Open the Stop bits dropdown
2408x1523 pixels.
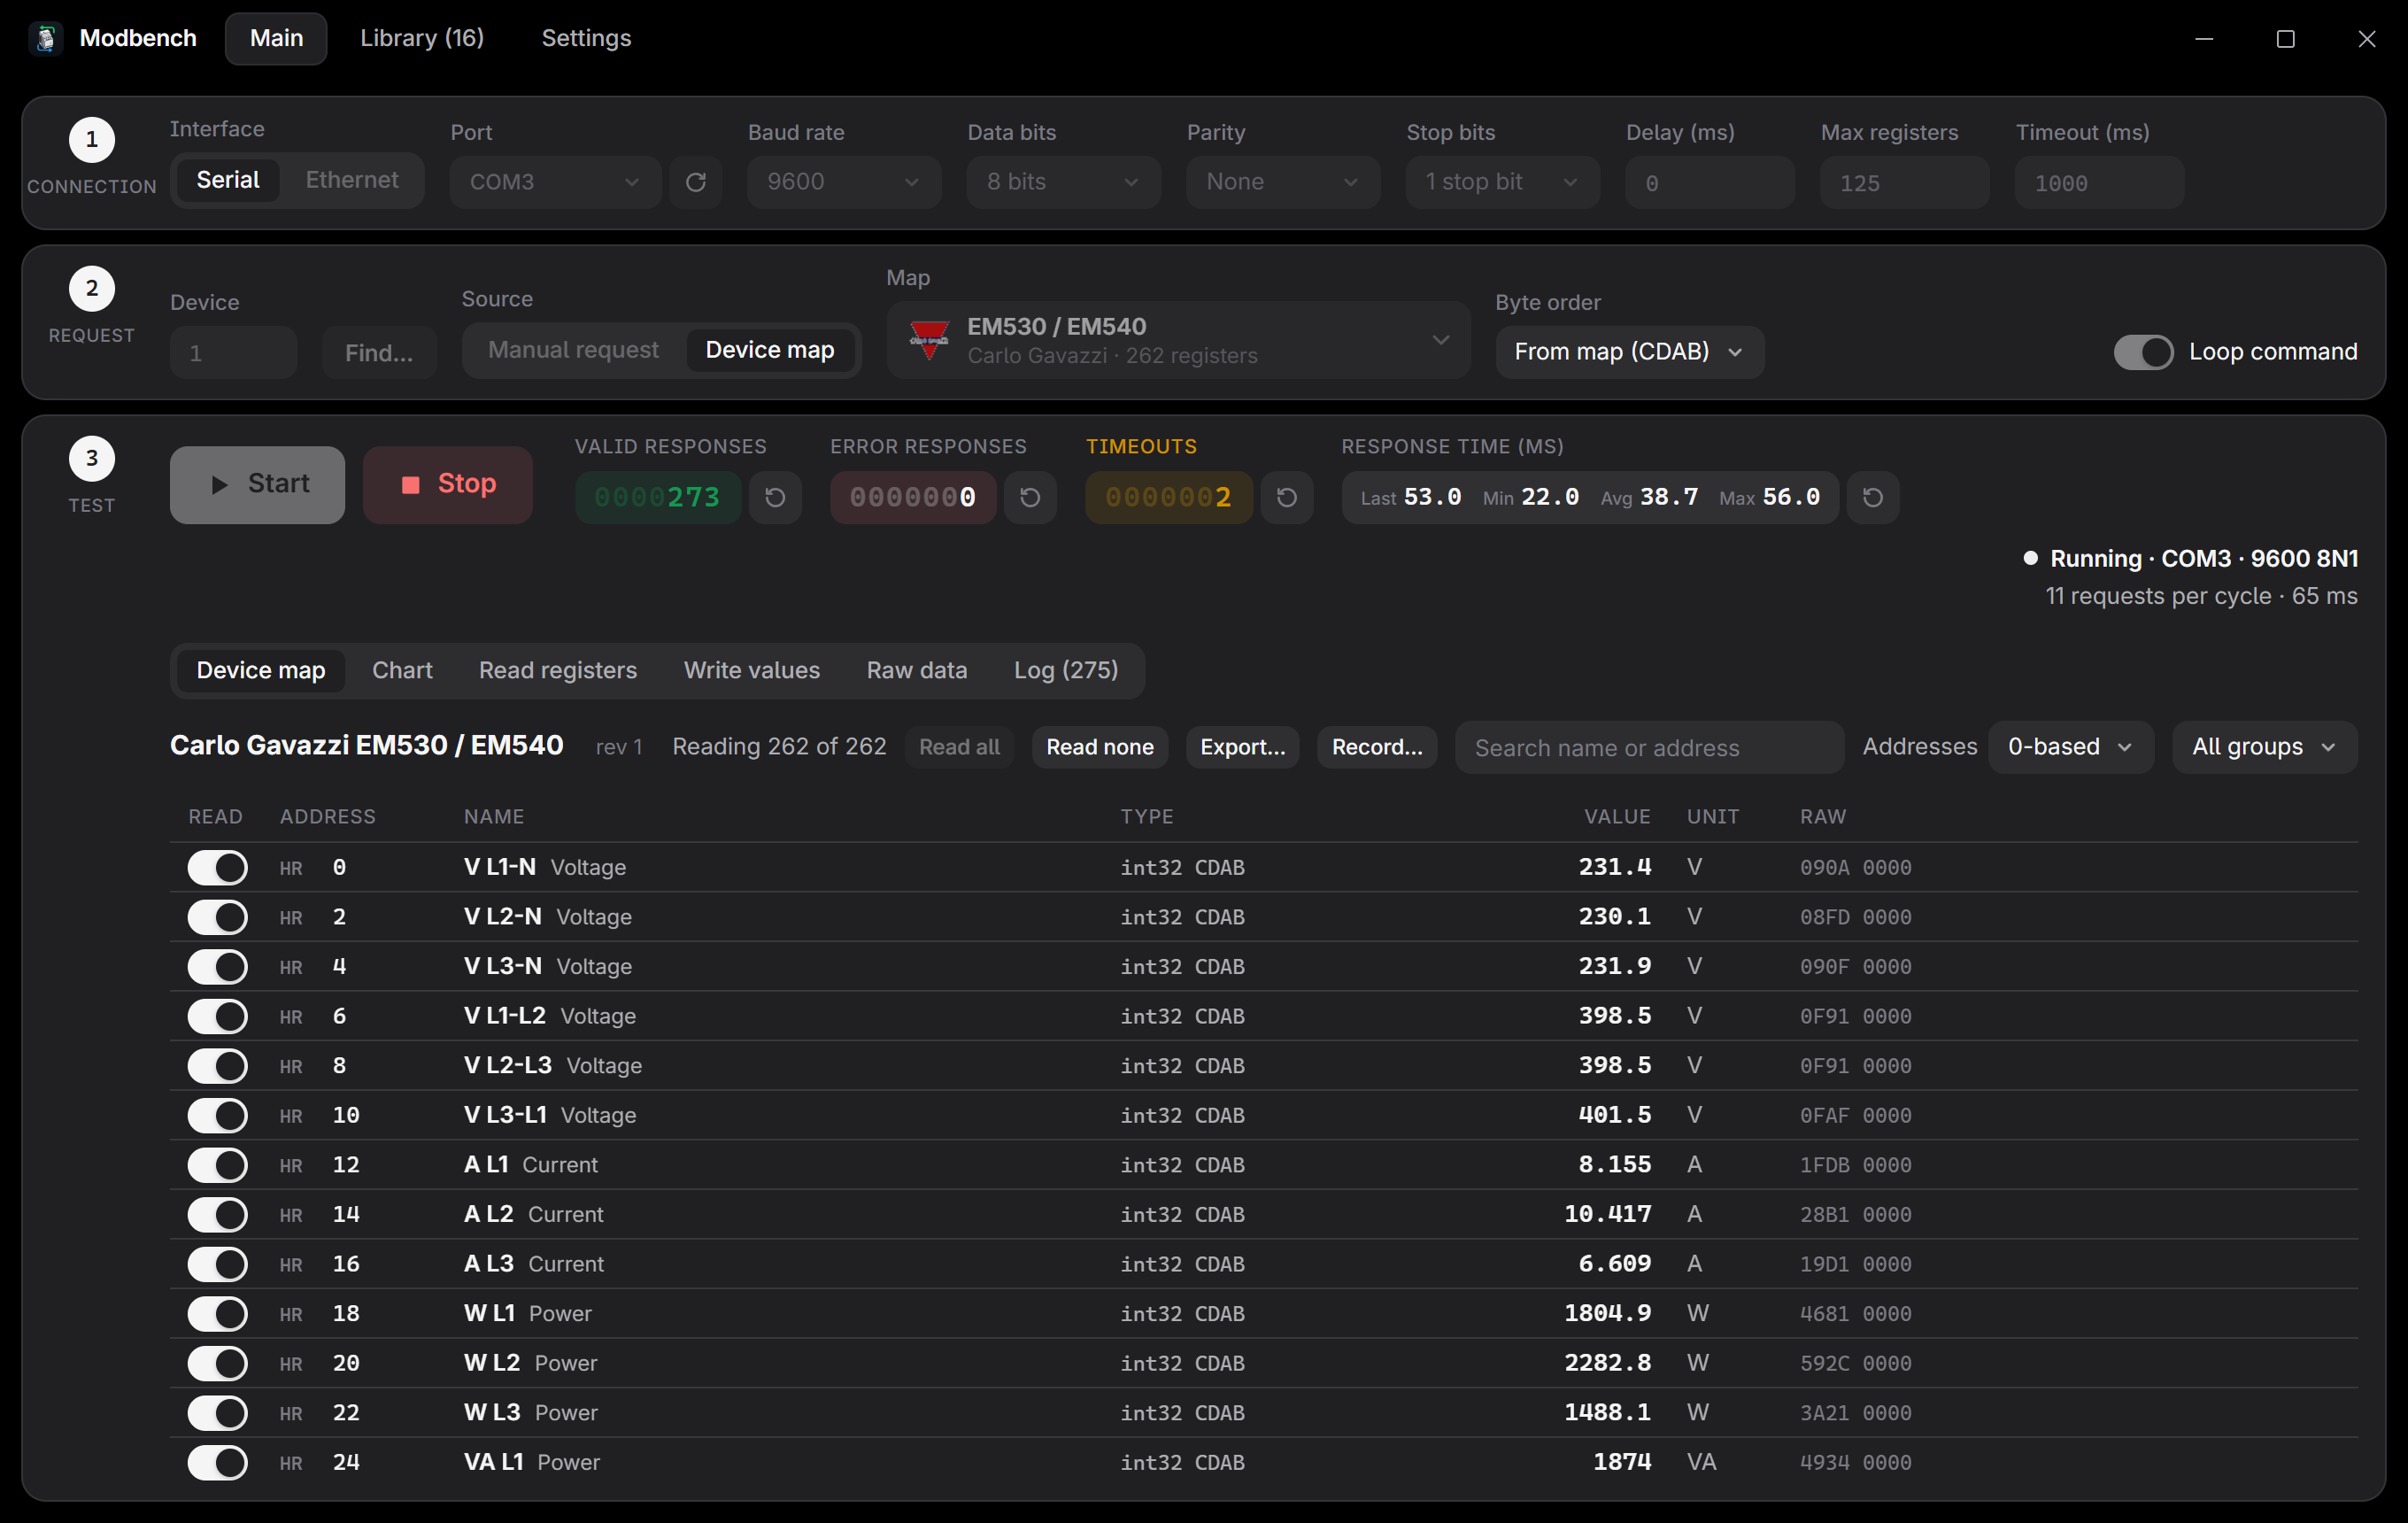1502,182
